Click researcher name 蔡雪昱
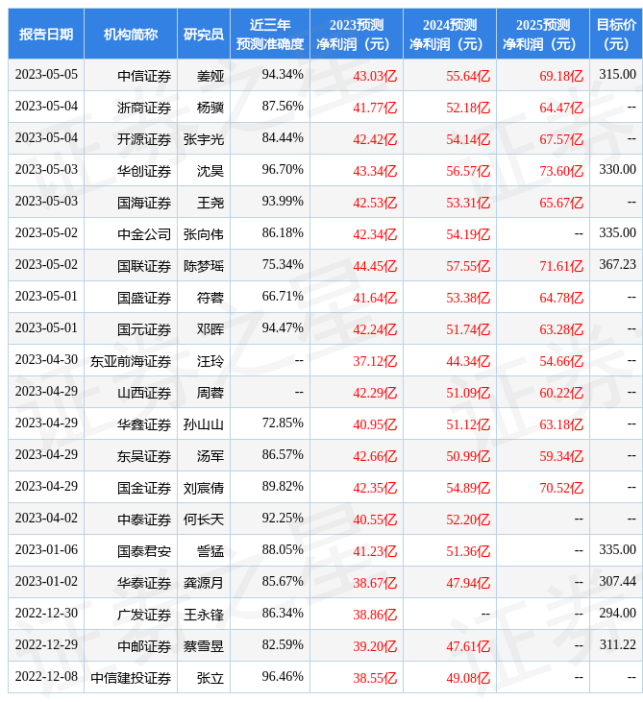 (203, 646)
